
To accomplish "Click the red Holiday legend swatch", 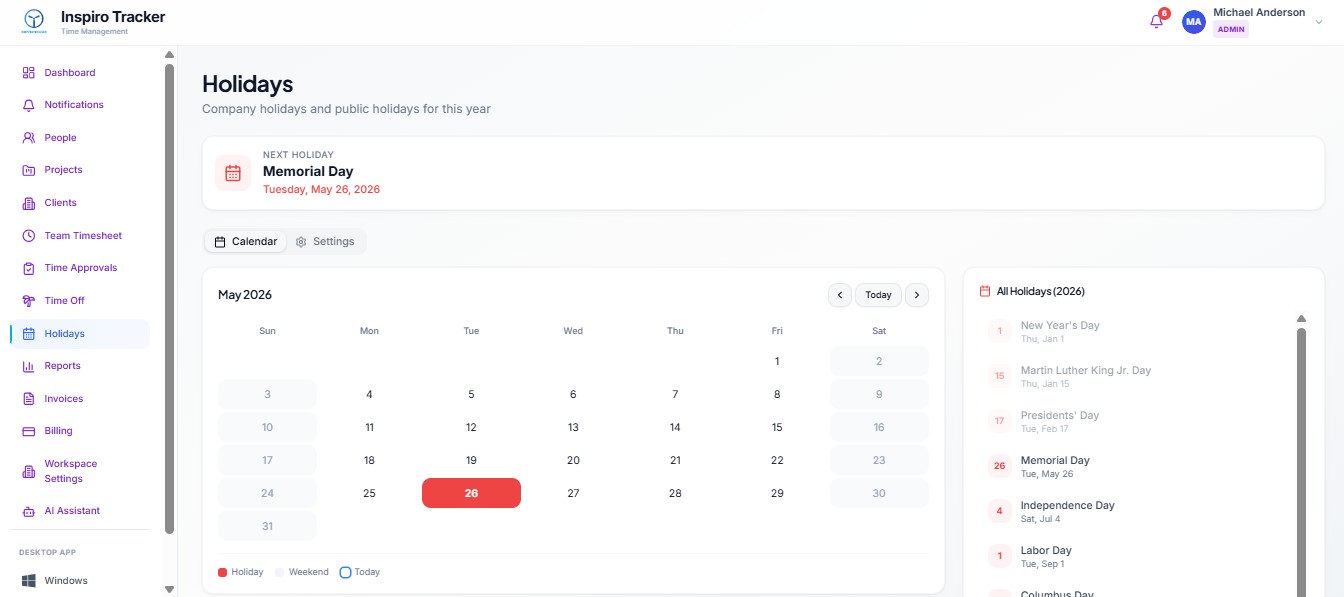I will 222,572.
